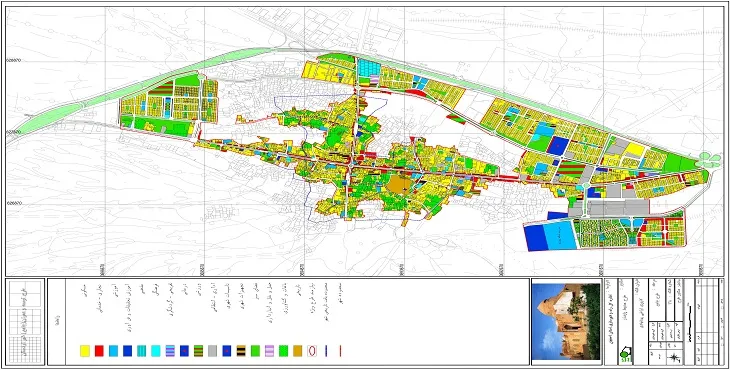Choose the teal vertical-striped legend symbol
730x370 pixels.
pyautogui.click(x=142, y=351)
